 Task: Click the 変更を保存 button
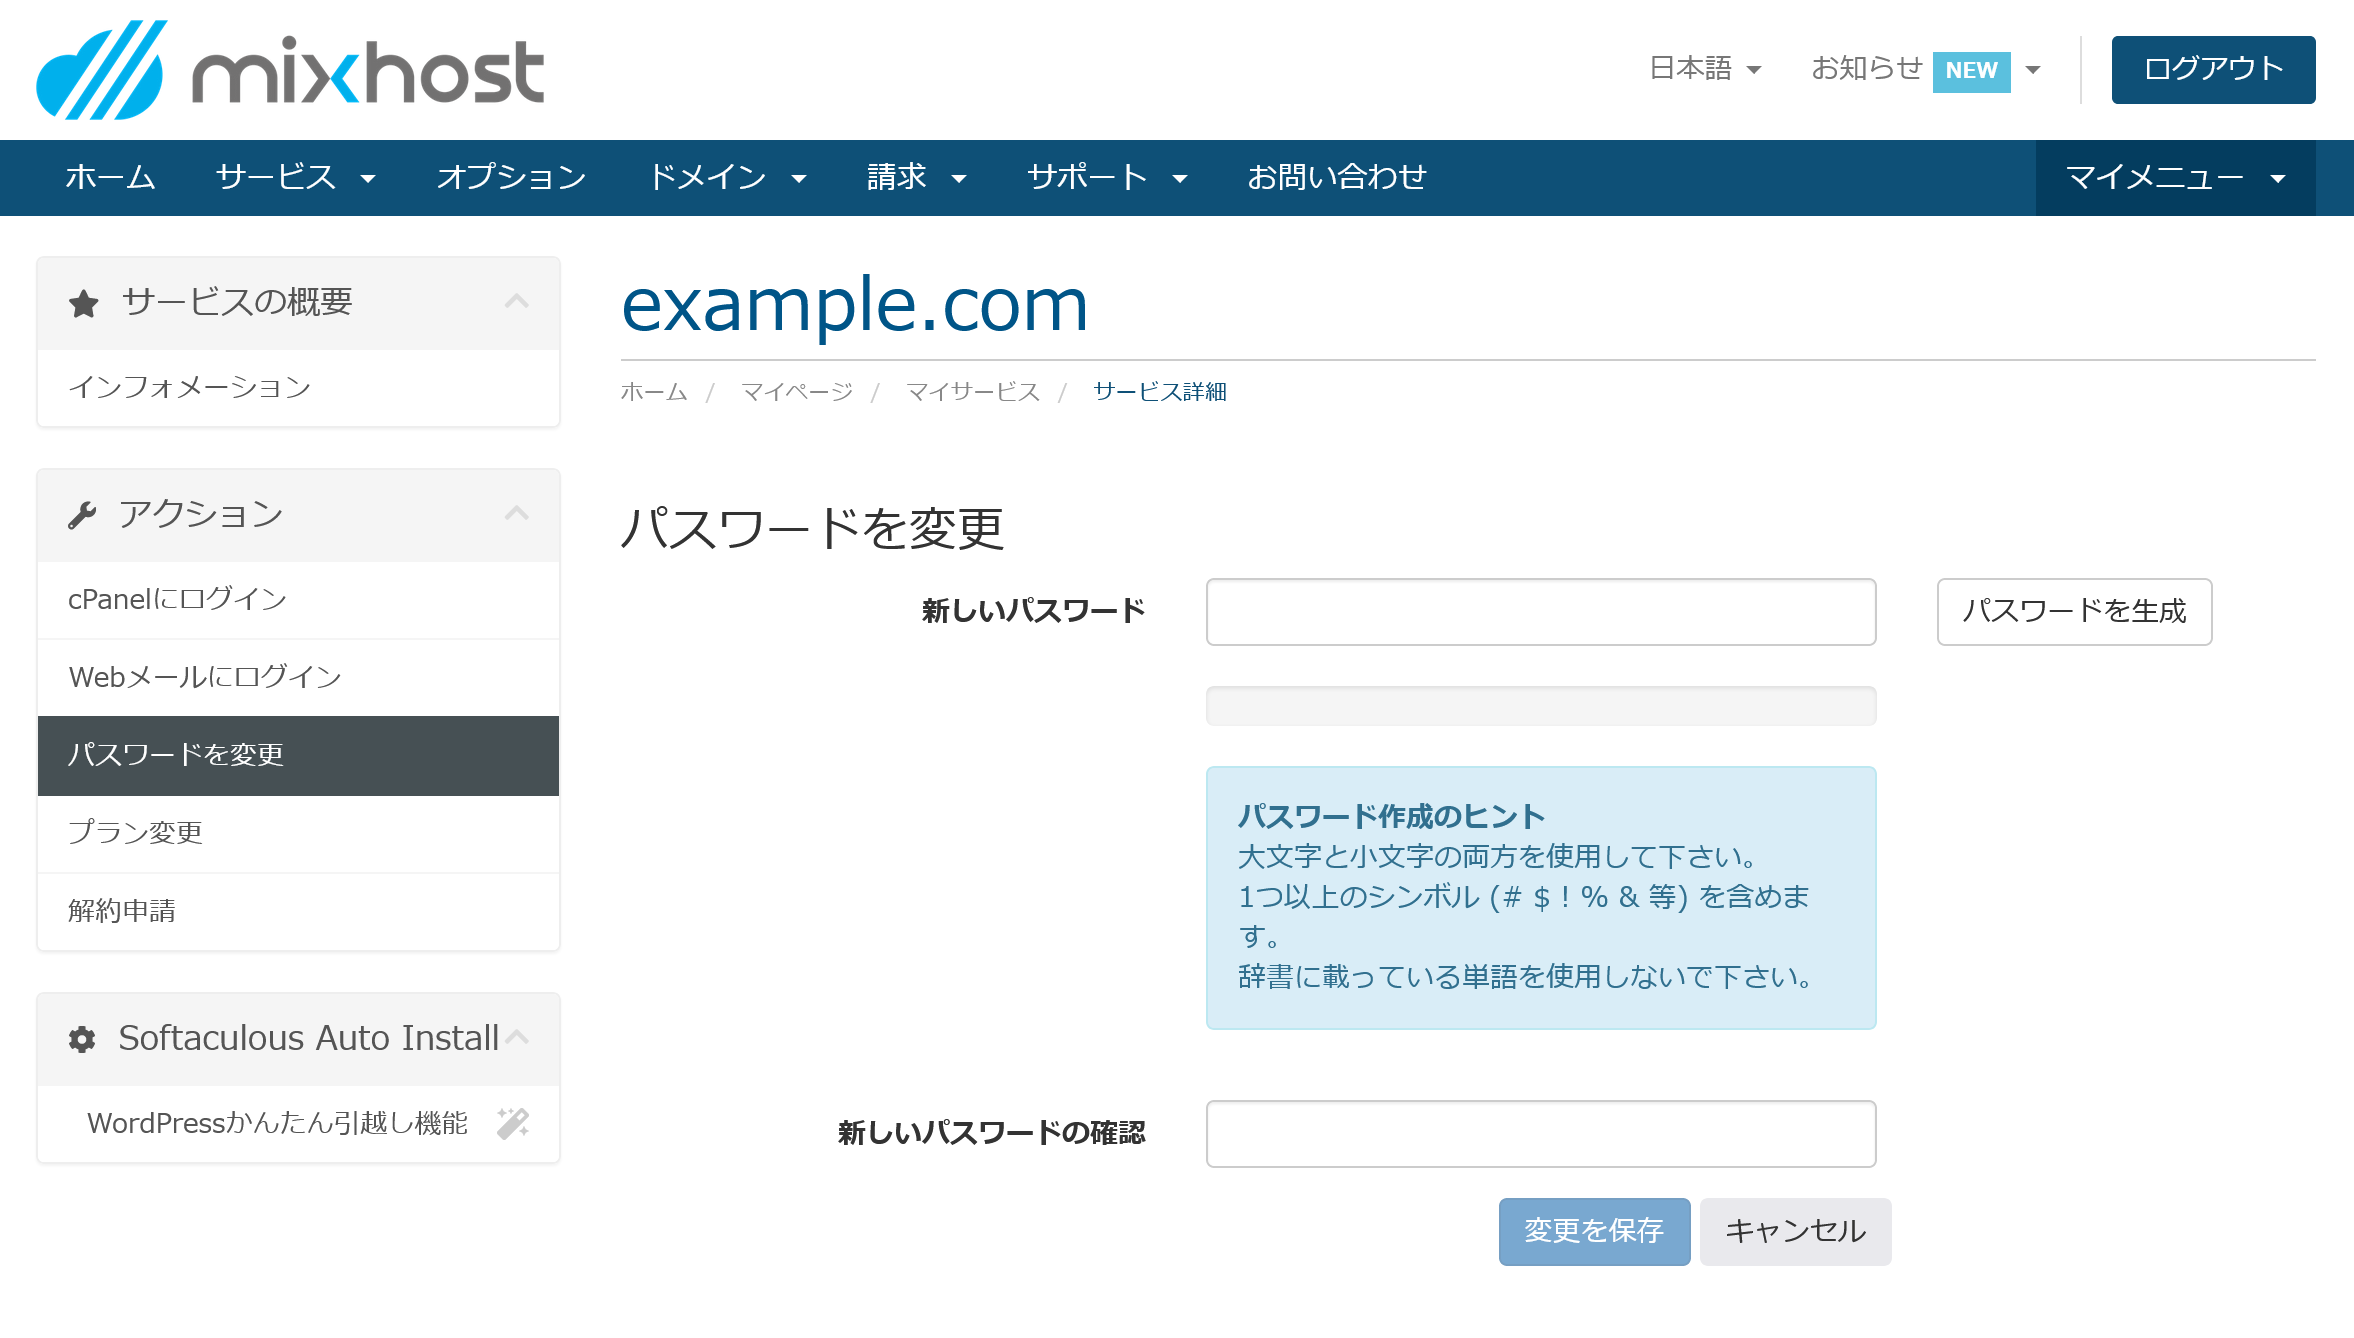tap(1594, 1231)
